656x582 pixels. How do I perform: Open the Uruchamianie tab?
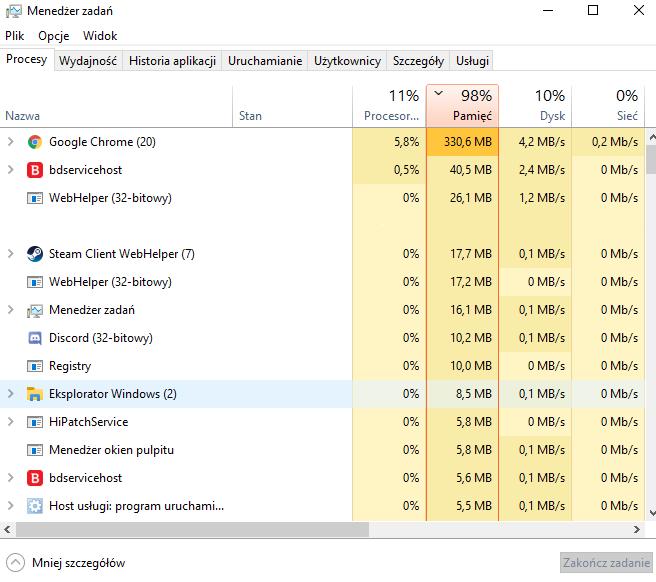click(265, 61)
